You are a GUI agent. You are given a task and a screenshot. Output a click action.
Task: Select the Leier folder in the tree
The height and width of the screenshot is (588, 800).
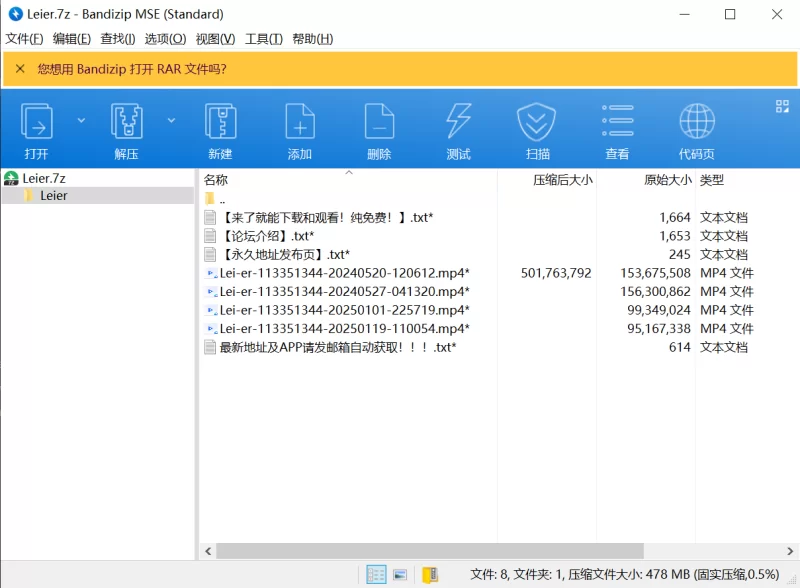54,195
